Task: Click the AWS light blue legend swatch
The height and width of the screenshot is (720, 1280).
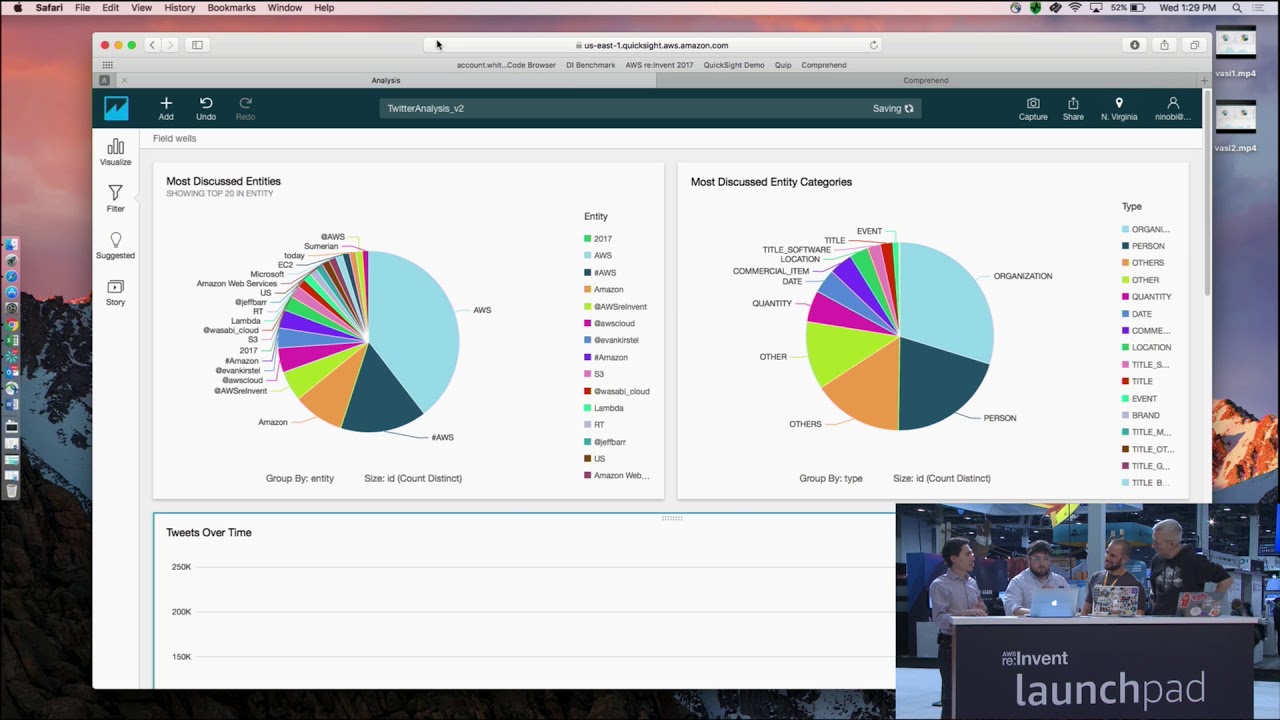Action: coord(588,256)
